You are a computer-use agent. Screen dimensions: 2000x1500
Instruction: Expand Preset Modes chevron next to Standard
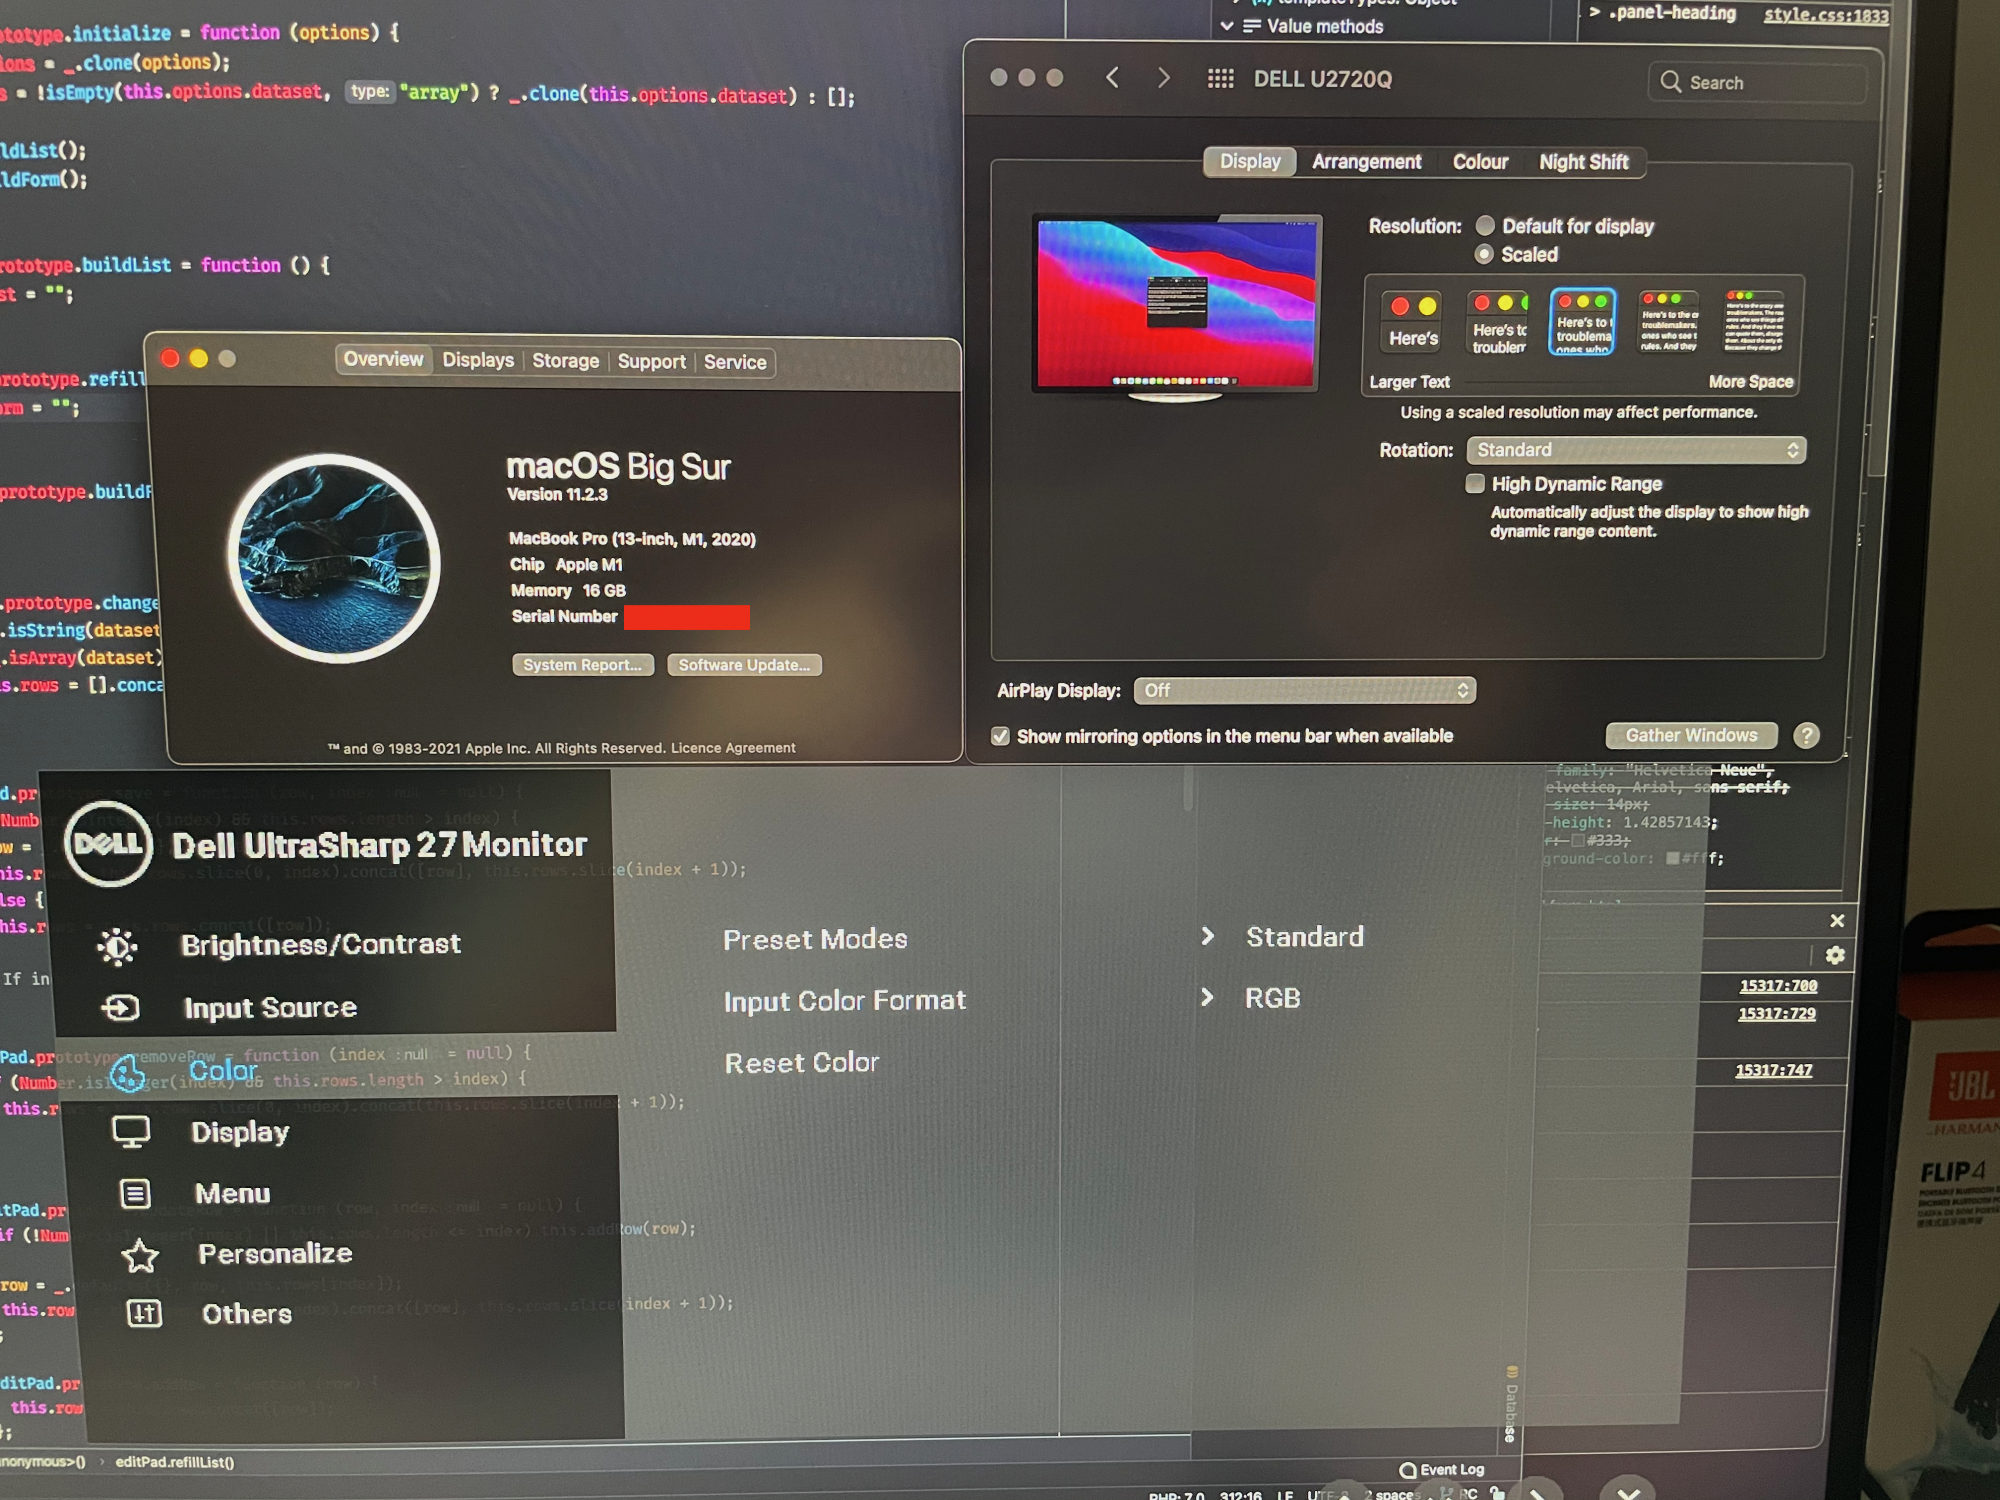[1208, 936]
